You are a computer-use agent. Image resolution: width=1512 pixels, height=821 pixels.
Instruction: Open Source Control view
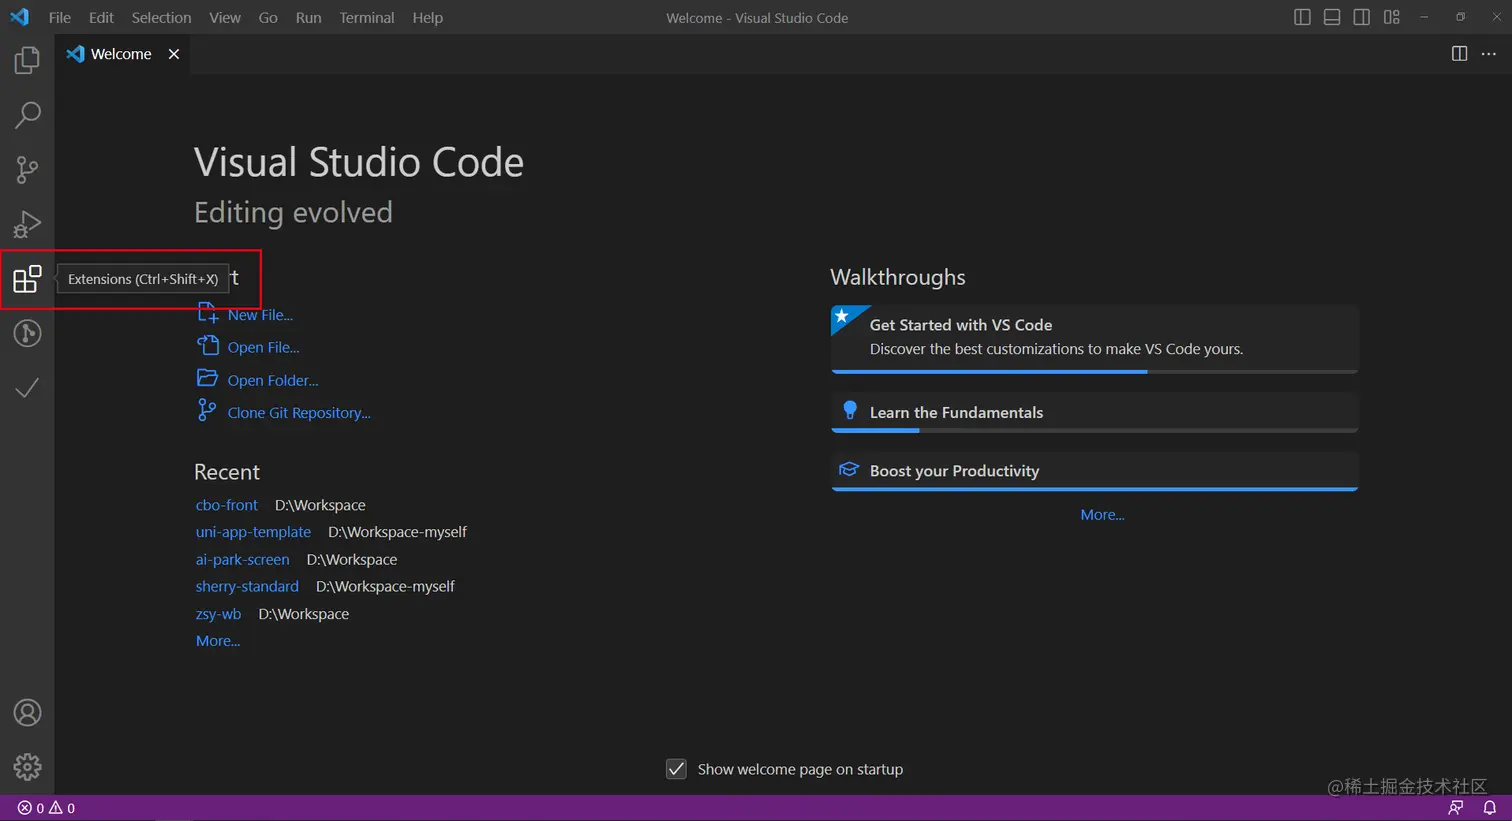click(27, 169)
